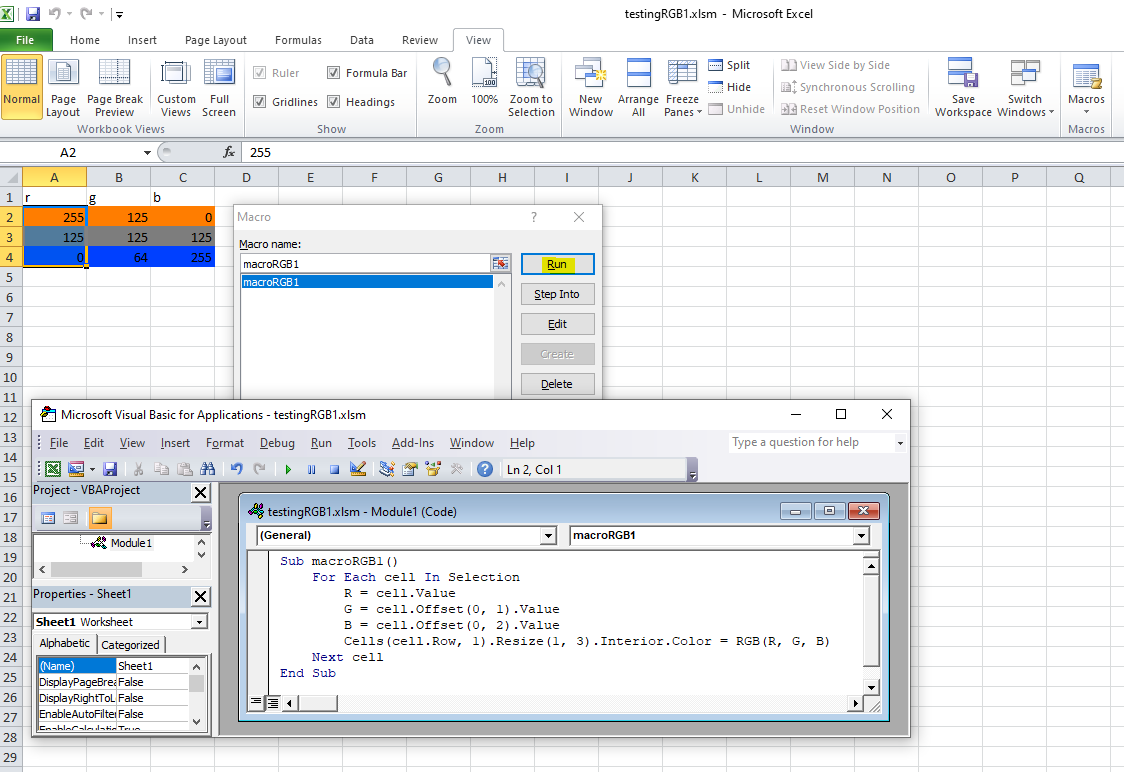Close the Properties - Sheet1 pane
Viewport: 1124px width, 772px height.
(x=201, y=596)
